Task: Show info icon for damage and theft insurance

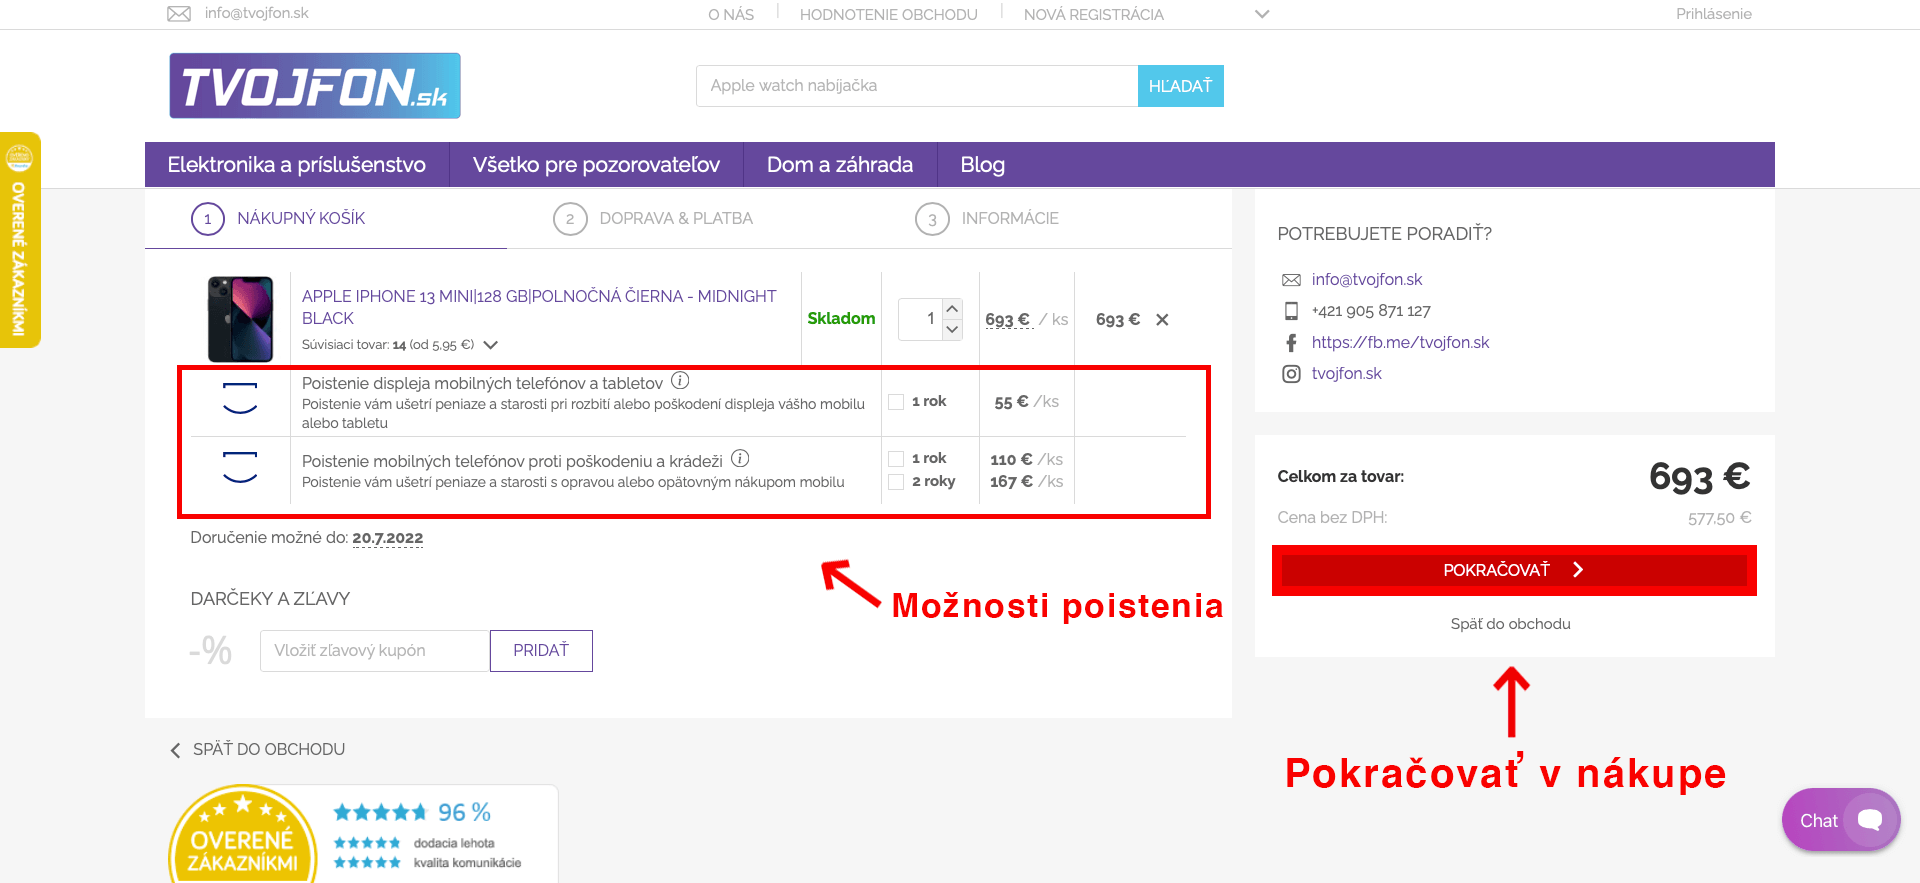Action: click(x=740, y=459)
